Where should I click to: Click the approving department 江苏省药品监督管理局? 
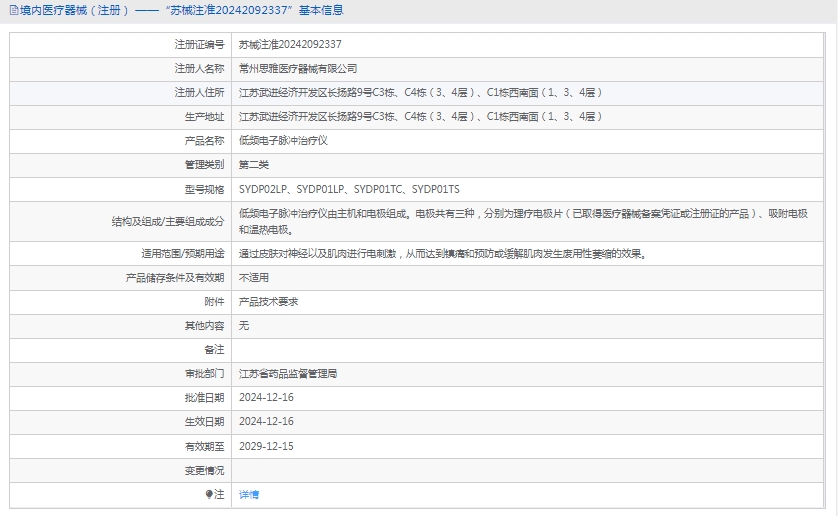288,374
